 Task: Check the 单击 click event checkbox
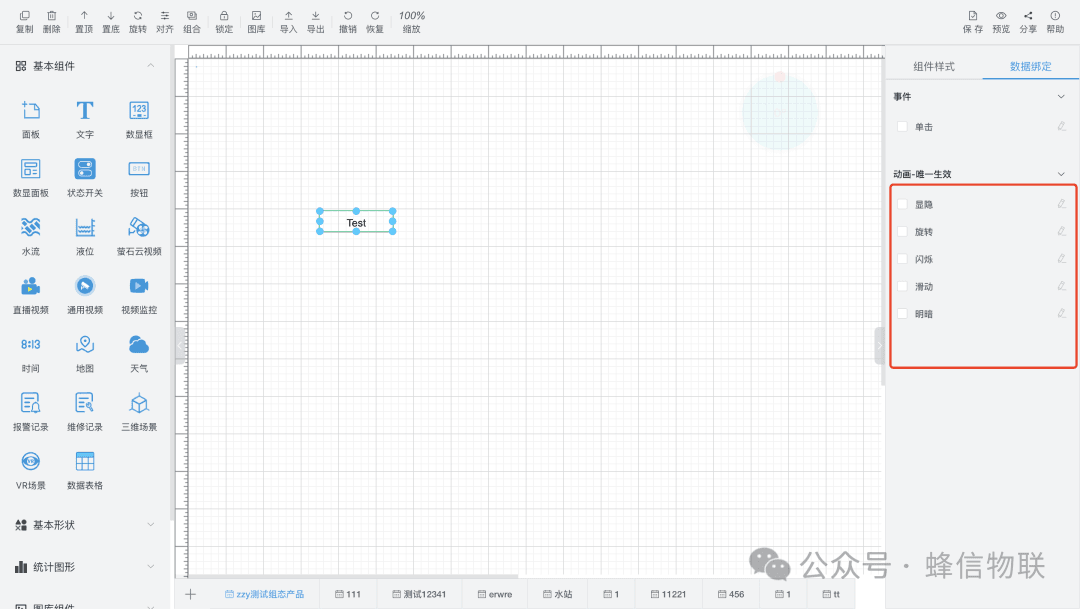(902, 127)
